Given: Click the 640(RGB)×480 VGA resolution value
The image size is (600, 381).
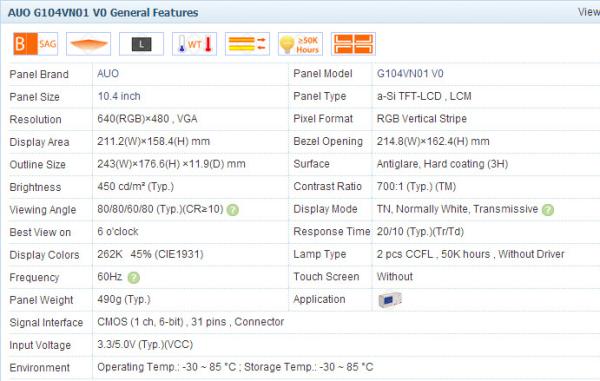Looking at the screenshot, I should 147,119.
